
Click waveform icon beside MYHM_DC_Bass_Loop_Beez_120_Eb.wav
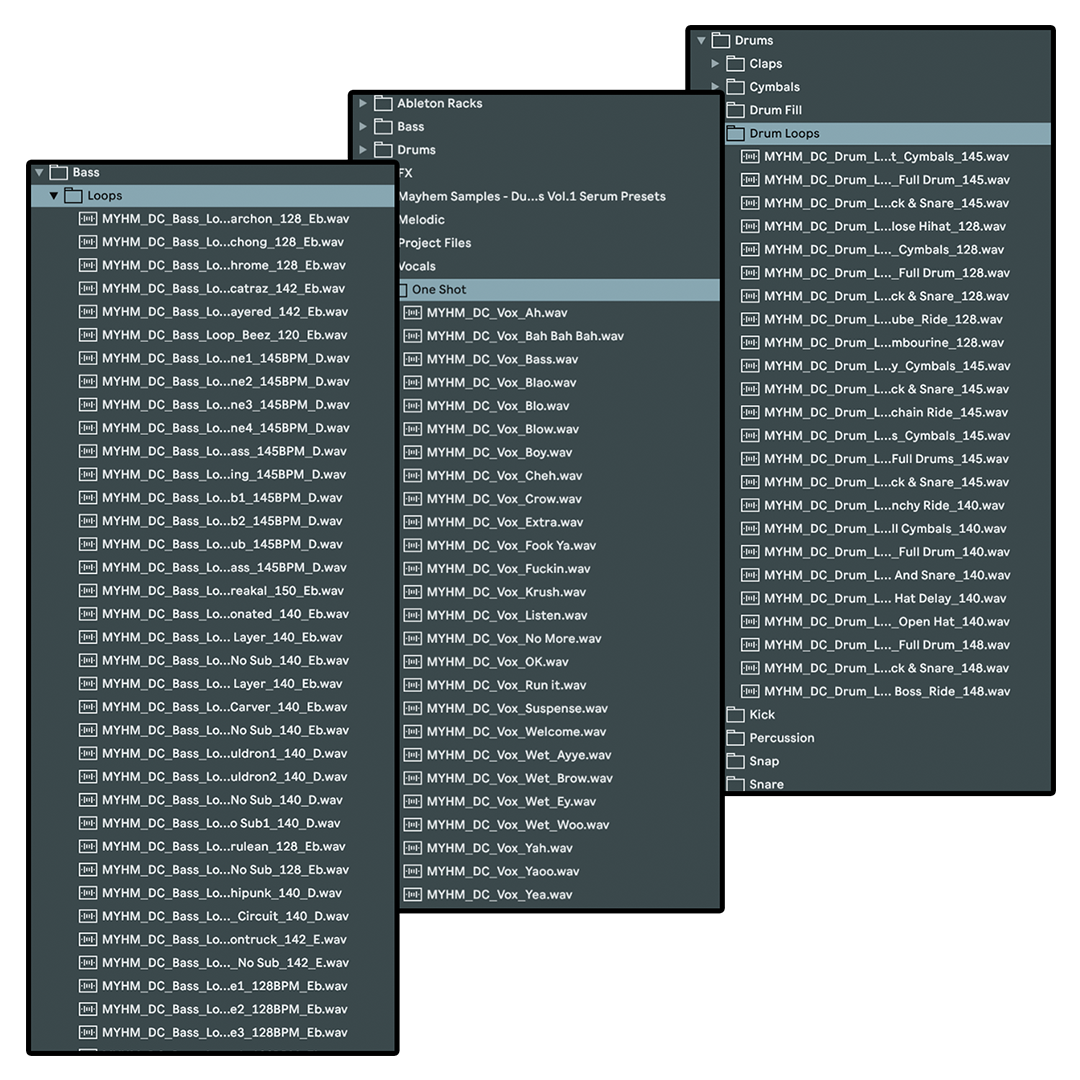point(88,335)
